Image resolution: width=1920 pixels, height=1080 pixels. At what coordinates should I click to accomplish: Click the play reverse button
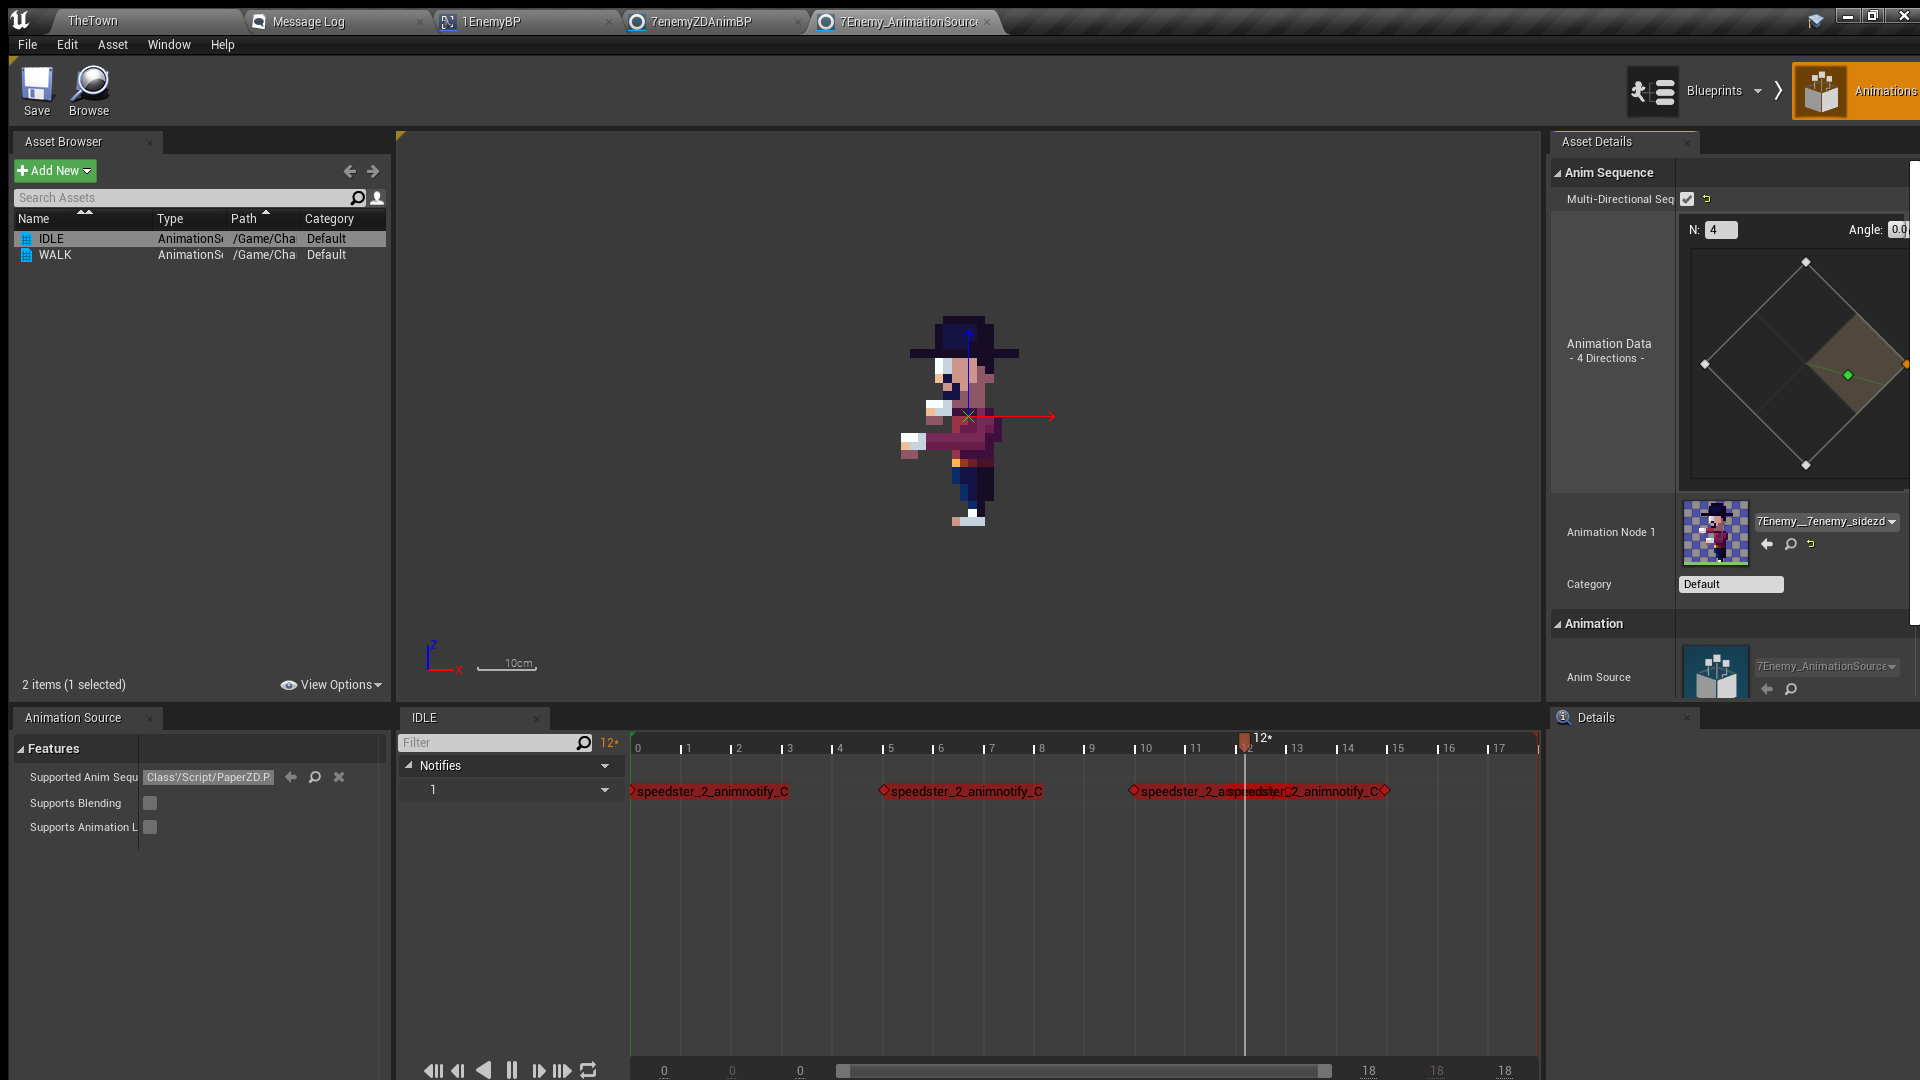pos(484,1070)
